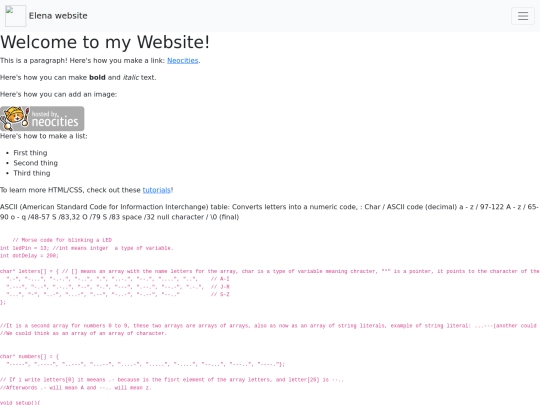Select the bold word in paragraph
This screenshot has width=540, height=405.
click(97, 77)
